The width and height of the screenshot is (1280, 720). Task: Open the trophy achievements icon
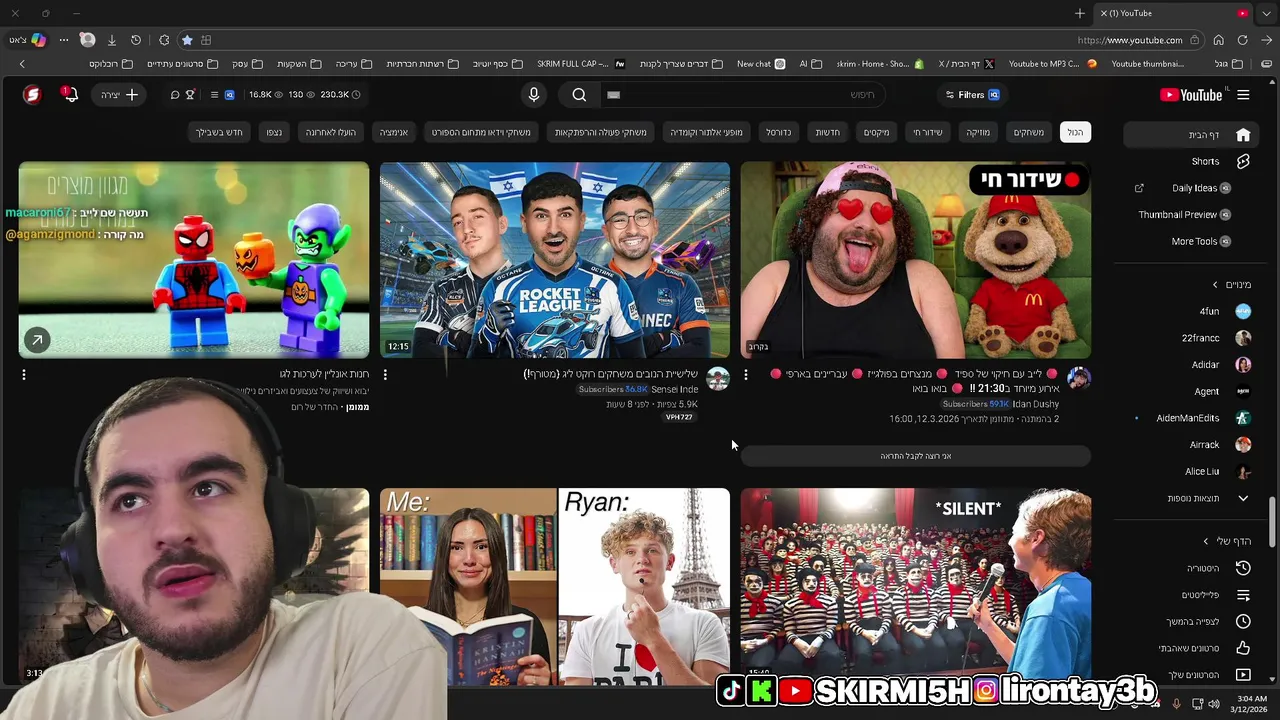point(190,95)
